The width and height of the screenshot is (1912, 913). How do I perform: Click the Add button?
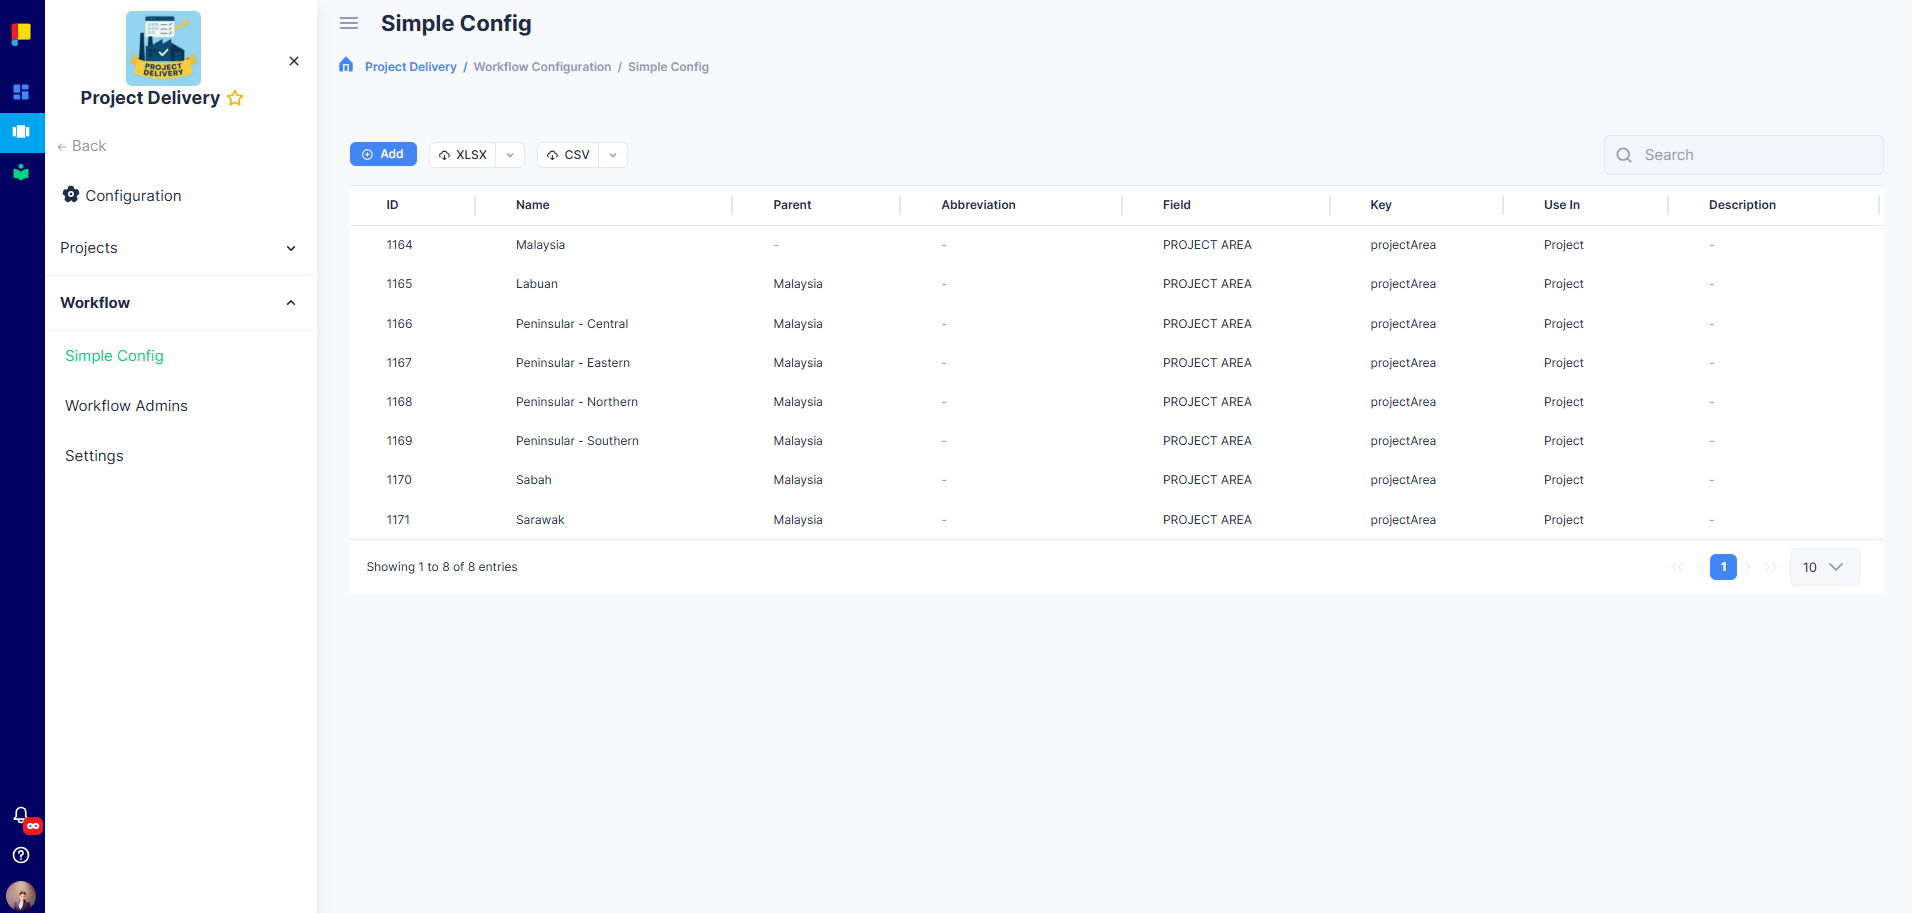(383, 153)
